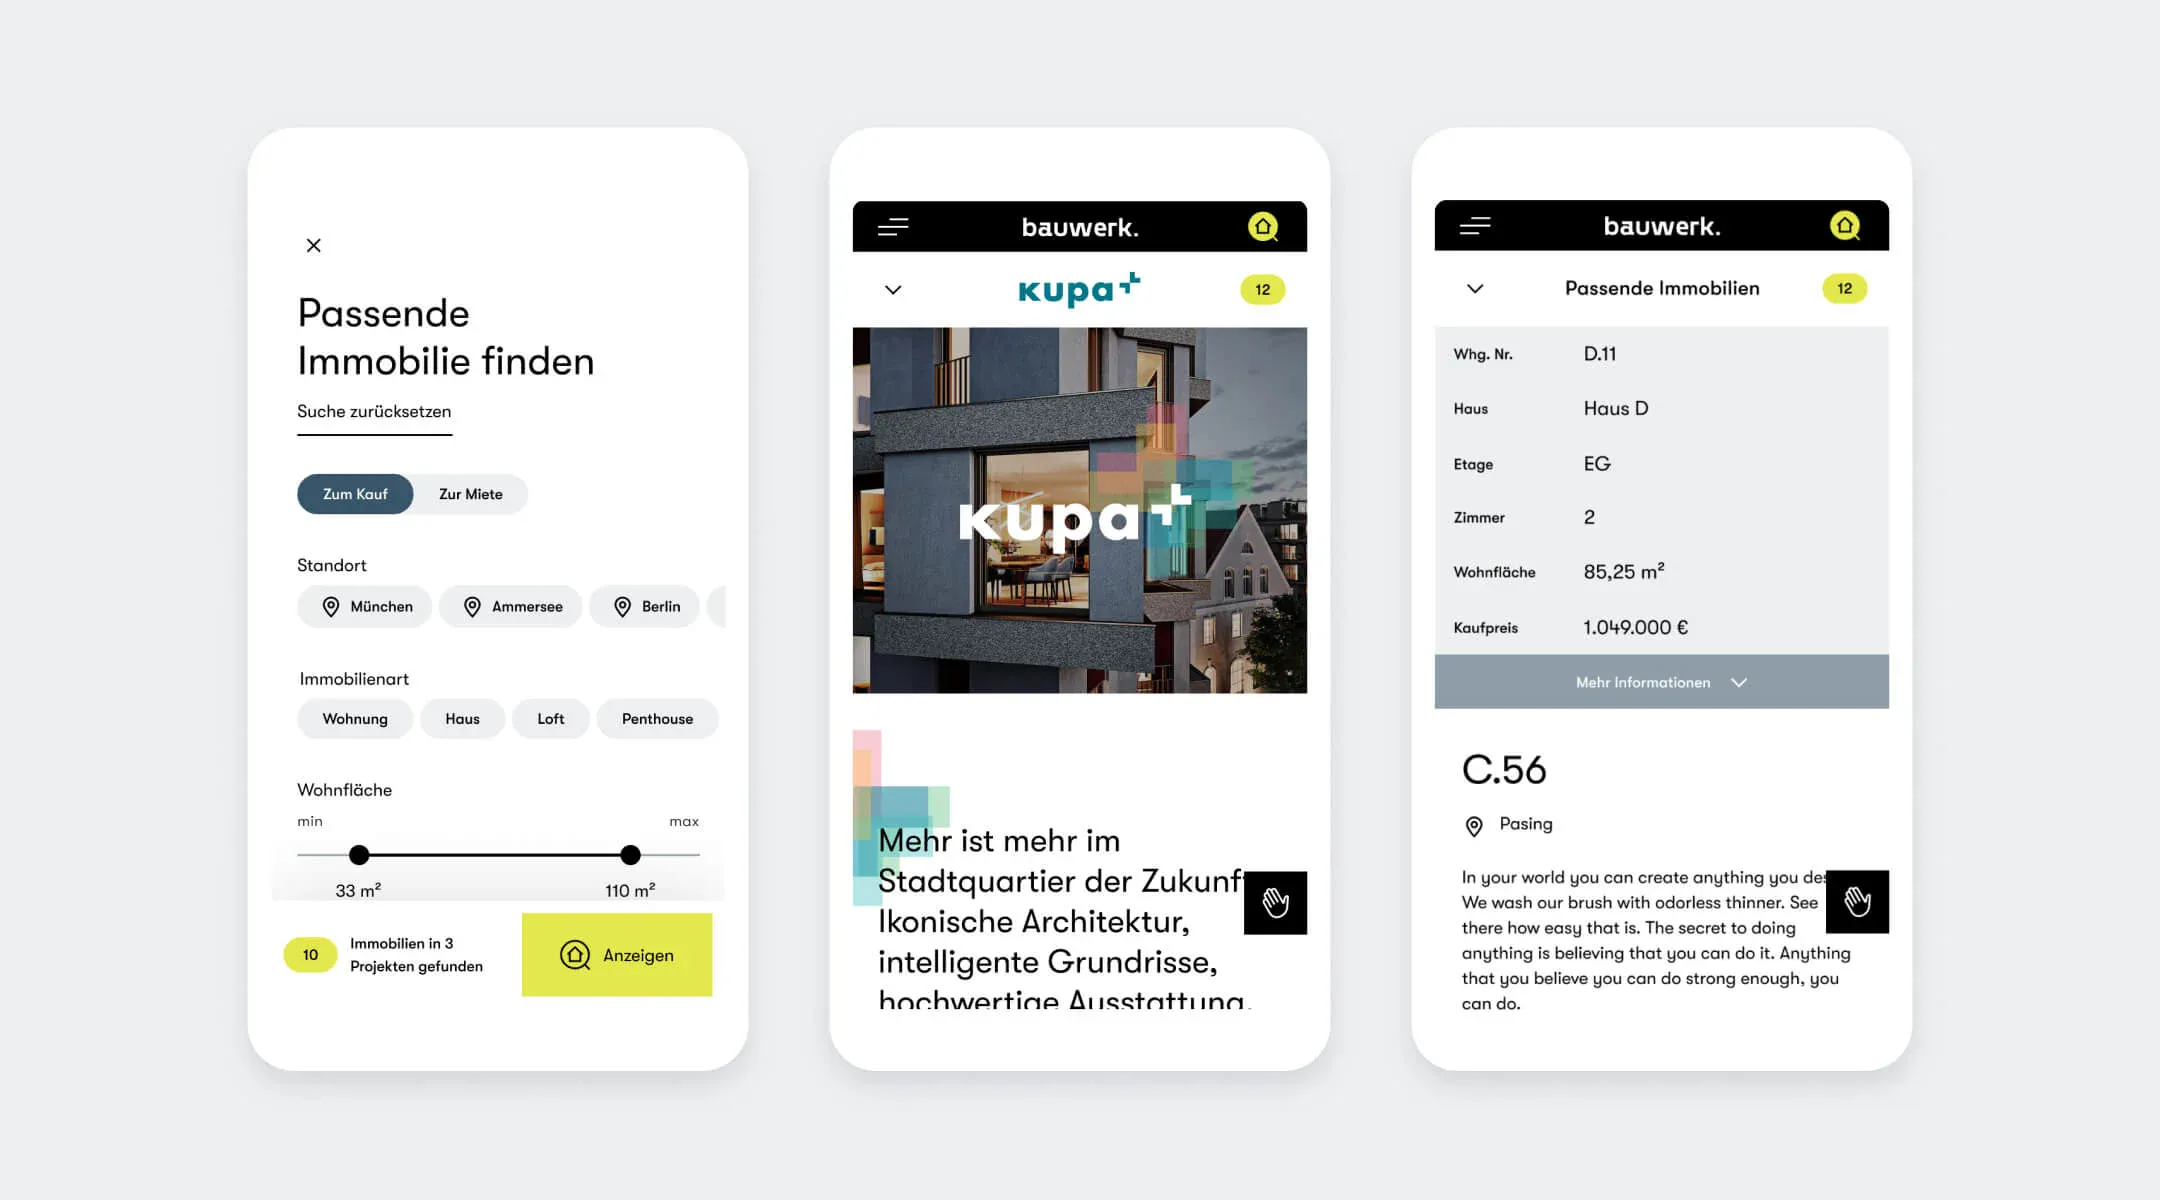Select the Wohnung property type filter
2160x1200 pixels.
(355, 718)
